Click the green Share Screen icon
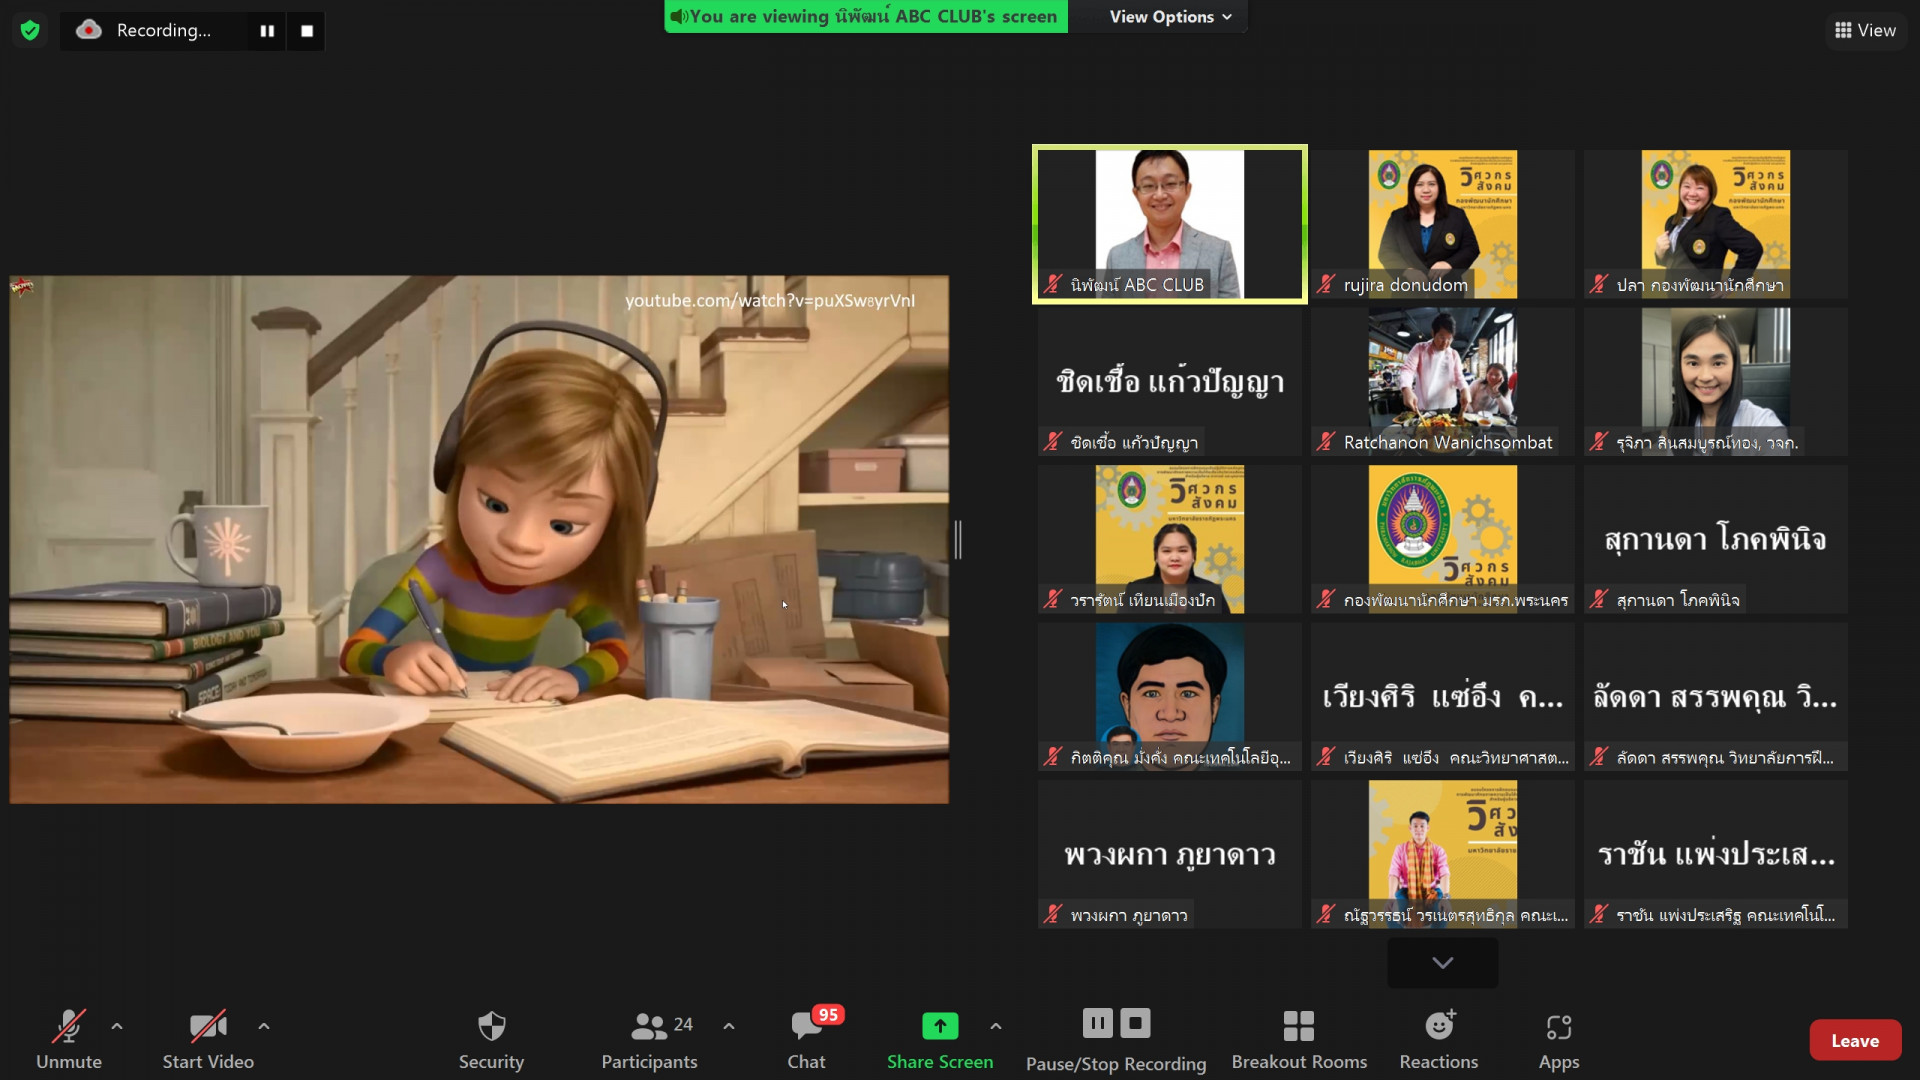The height and width of the screenshot is (1080, 1920). coord(940,1026)
